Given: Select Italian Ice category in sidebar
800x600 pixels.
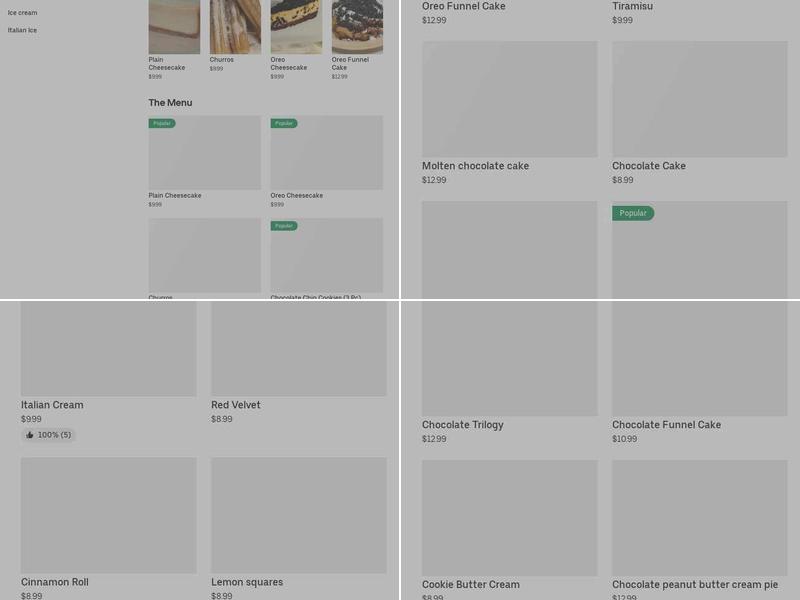Looking at the screenshot, I should (22, 30).
